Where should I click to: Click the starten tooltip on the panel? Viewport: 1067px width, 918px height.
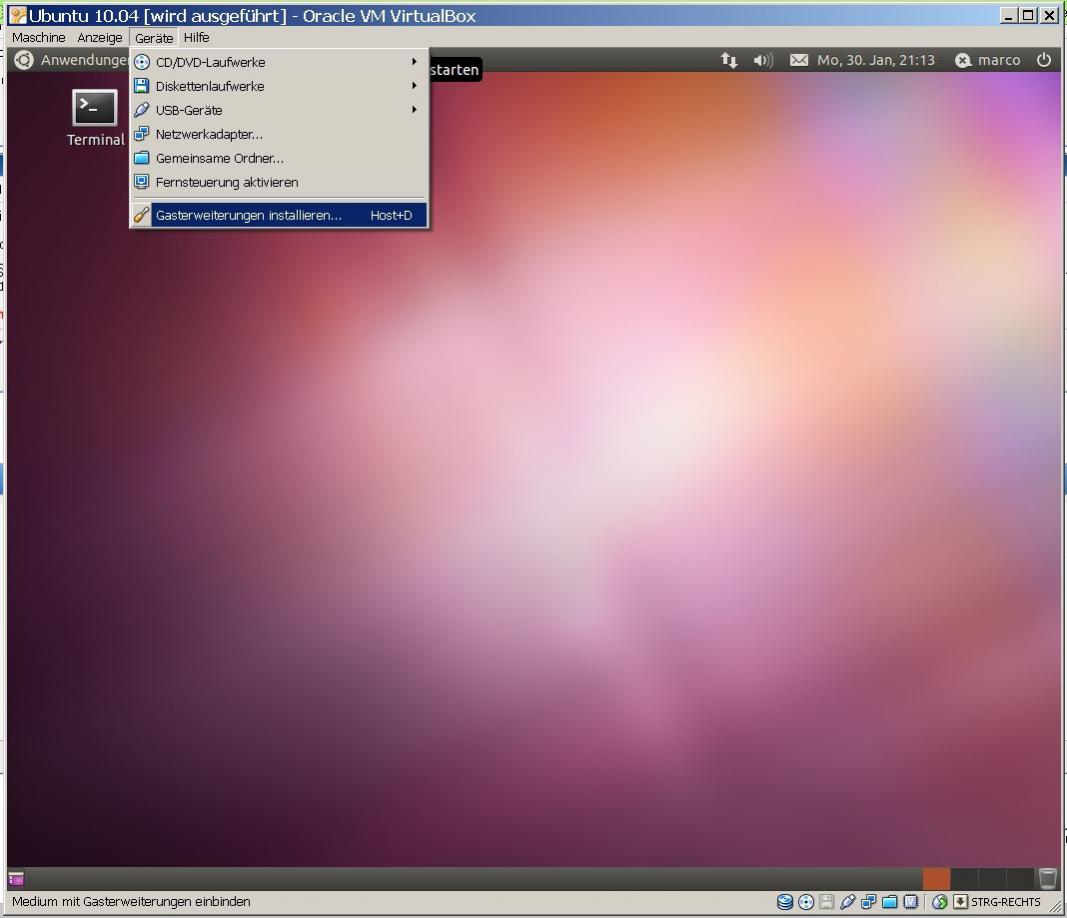pos(455,69)
